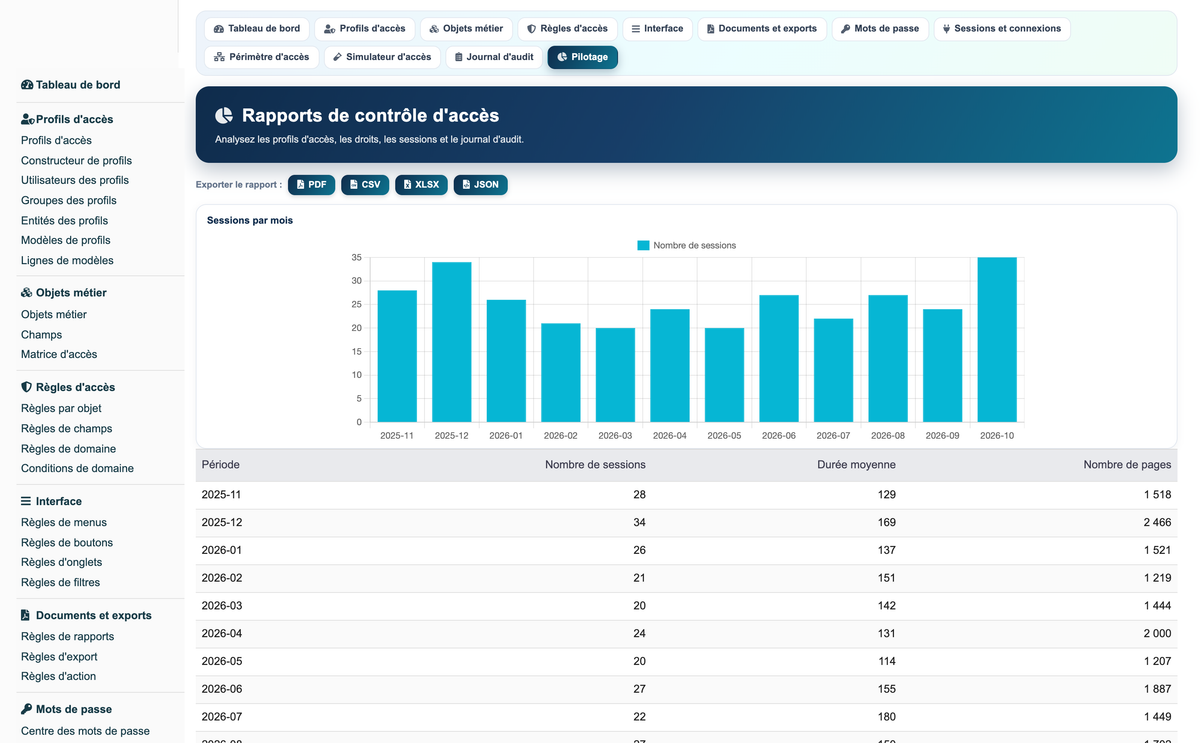Click the 2025-12 bar in the chart
This screenshot has height=743, width=1200.
coord(452,342)
